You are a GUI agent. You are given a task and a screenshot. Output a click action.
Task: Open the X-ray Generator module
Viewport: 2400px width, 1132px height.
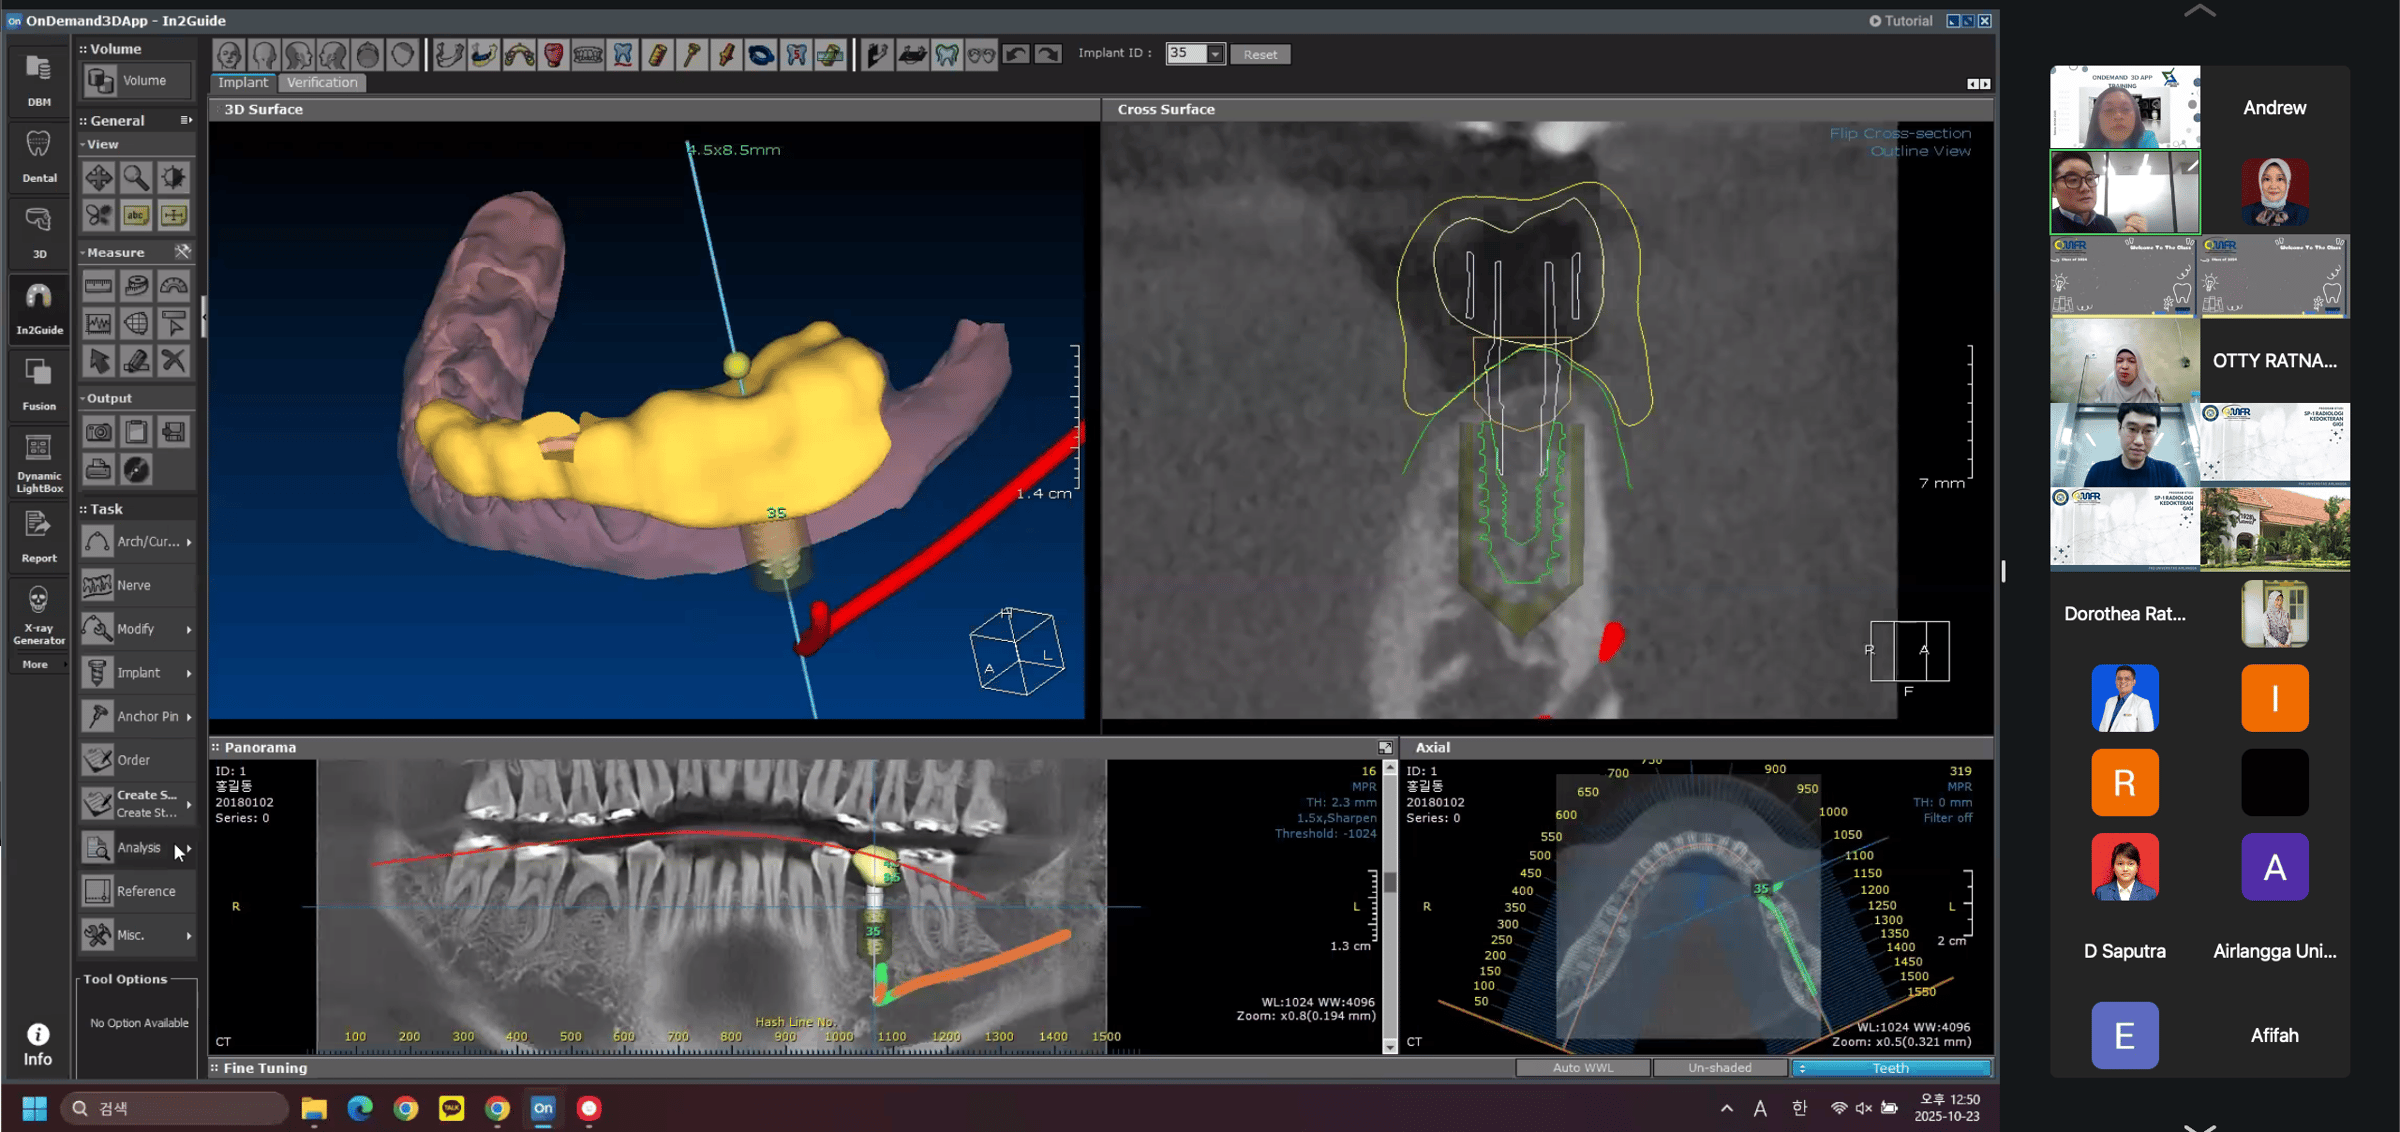38,614
